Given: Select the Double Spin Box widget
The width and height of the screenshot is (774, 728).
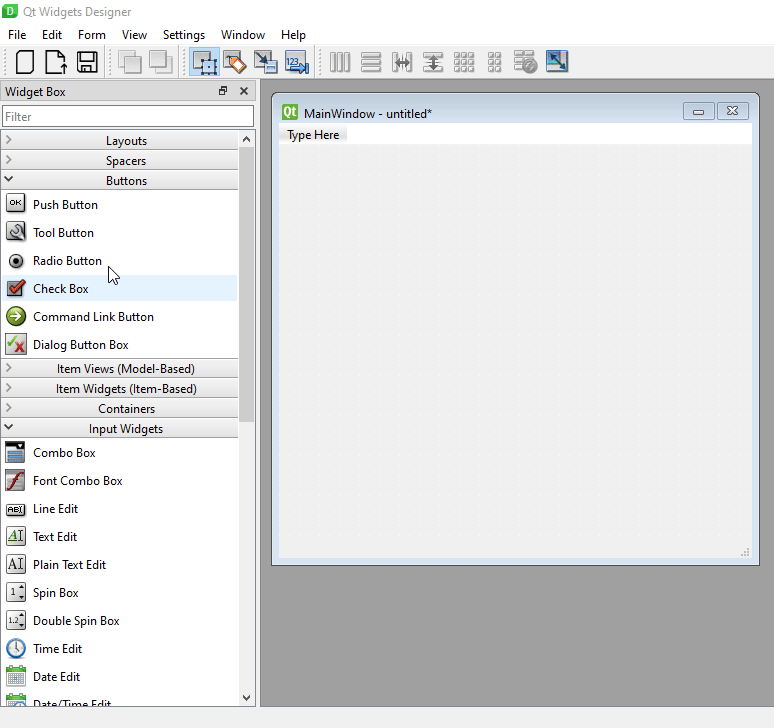Looking at the screenshot, I should point(120,620).
